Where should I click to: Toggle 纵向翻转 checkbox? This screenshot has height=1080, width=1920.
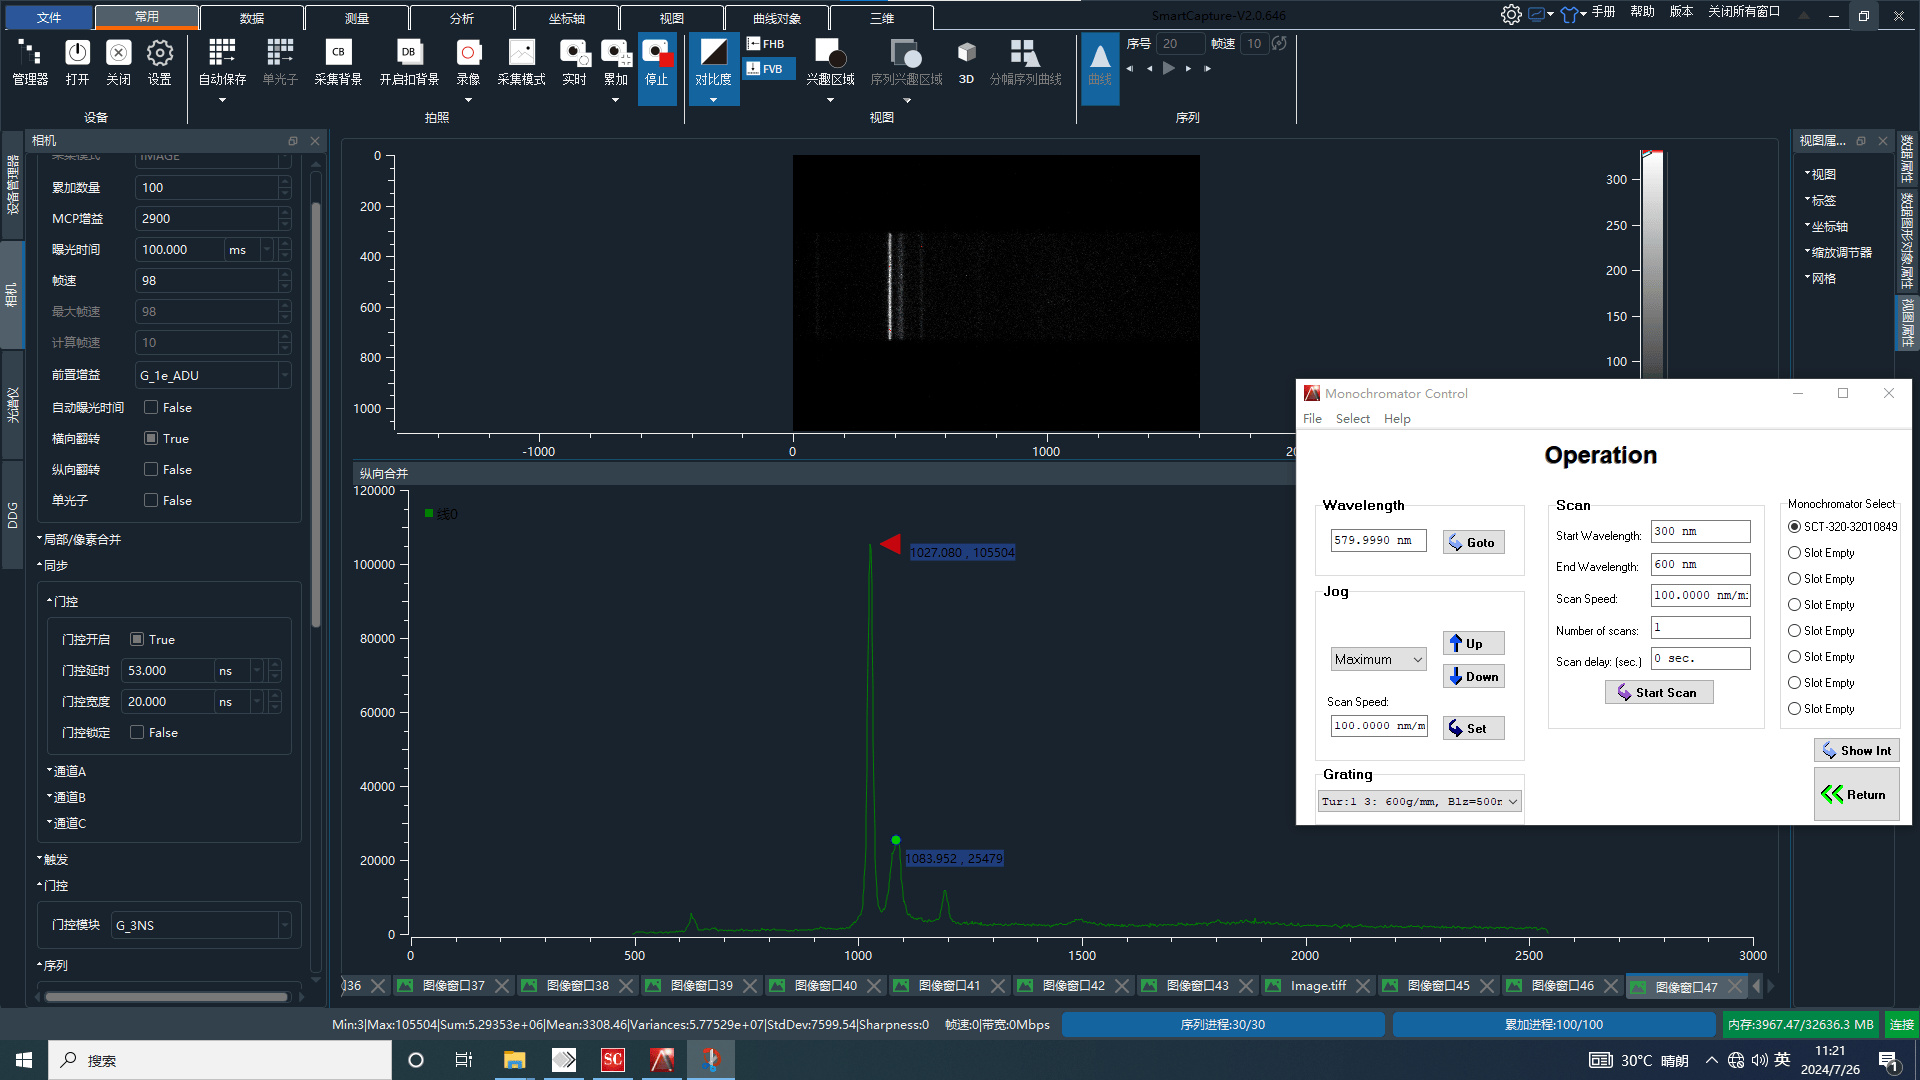pyautogui.click(x=151, y=469)
